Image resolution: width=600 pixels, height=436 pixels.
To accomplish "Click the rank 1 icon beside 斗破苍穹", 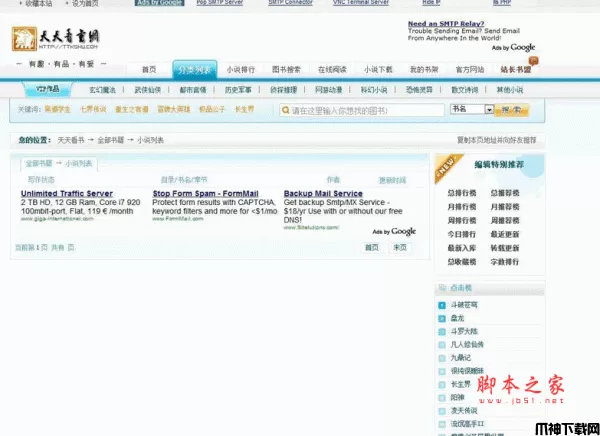I will pos(442,304).
